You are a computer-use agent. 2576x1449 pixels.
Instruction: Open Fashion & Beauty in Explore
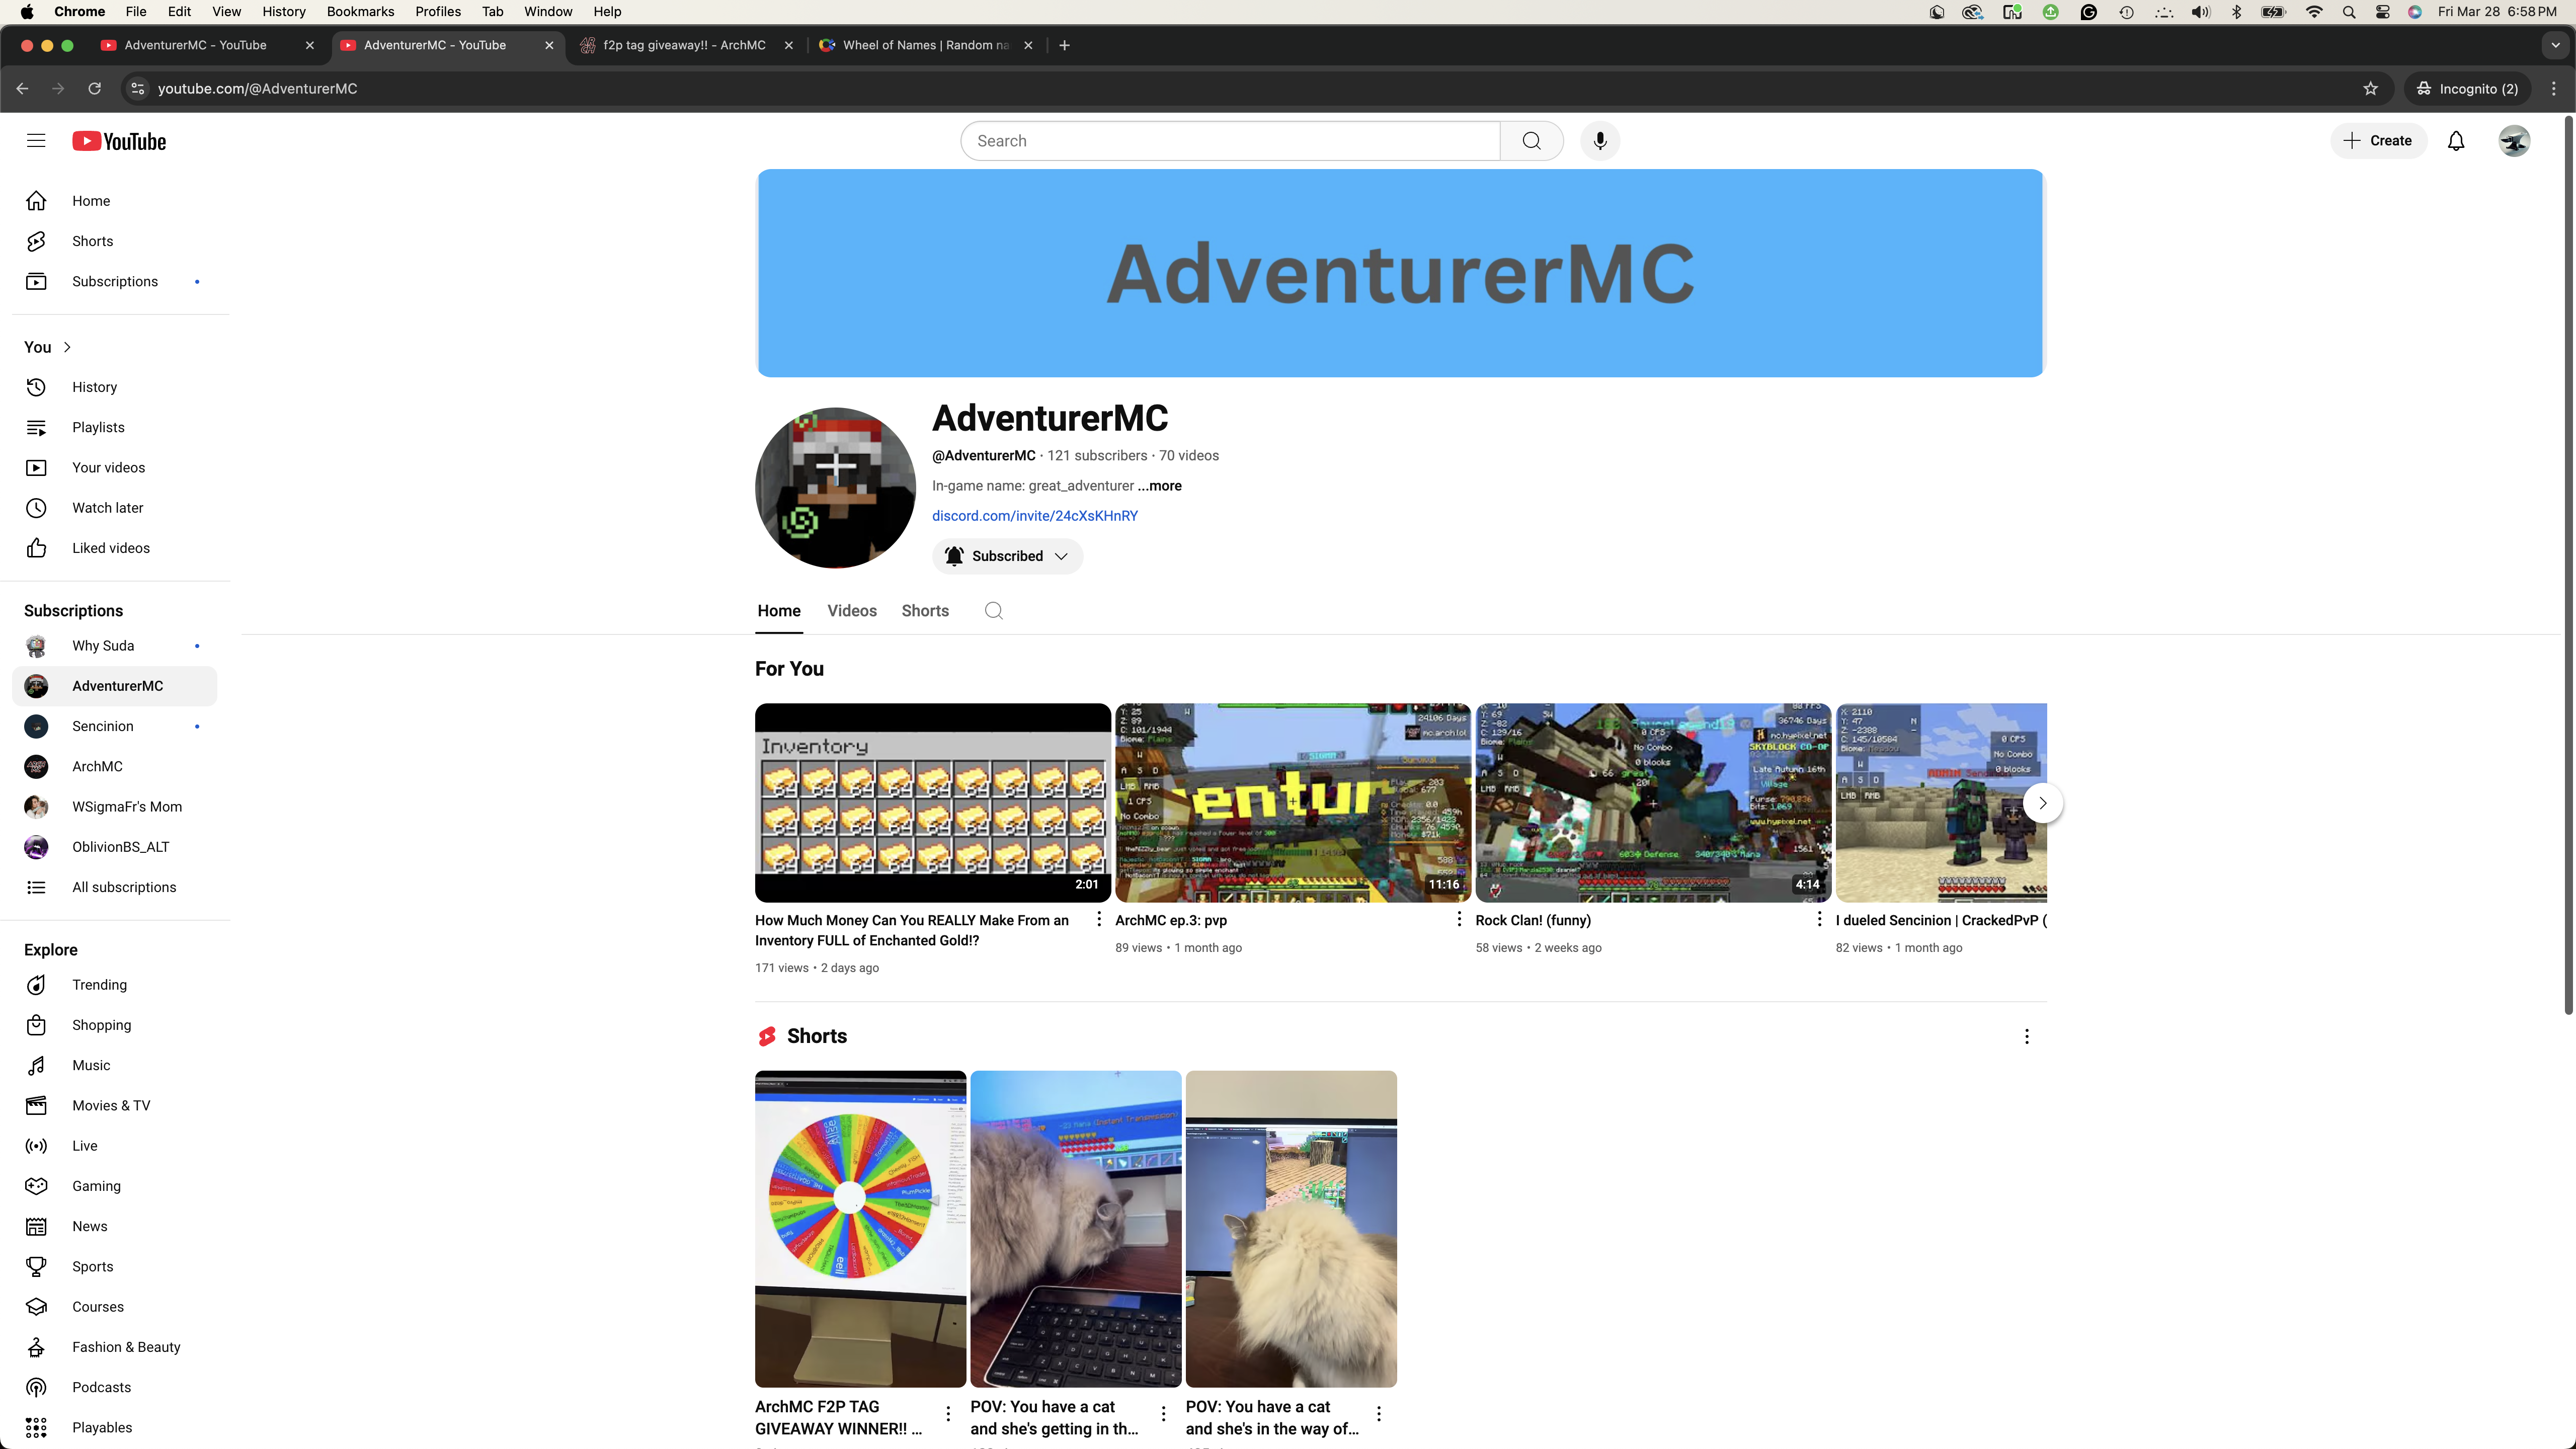click(x=115, y=1347)
